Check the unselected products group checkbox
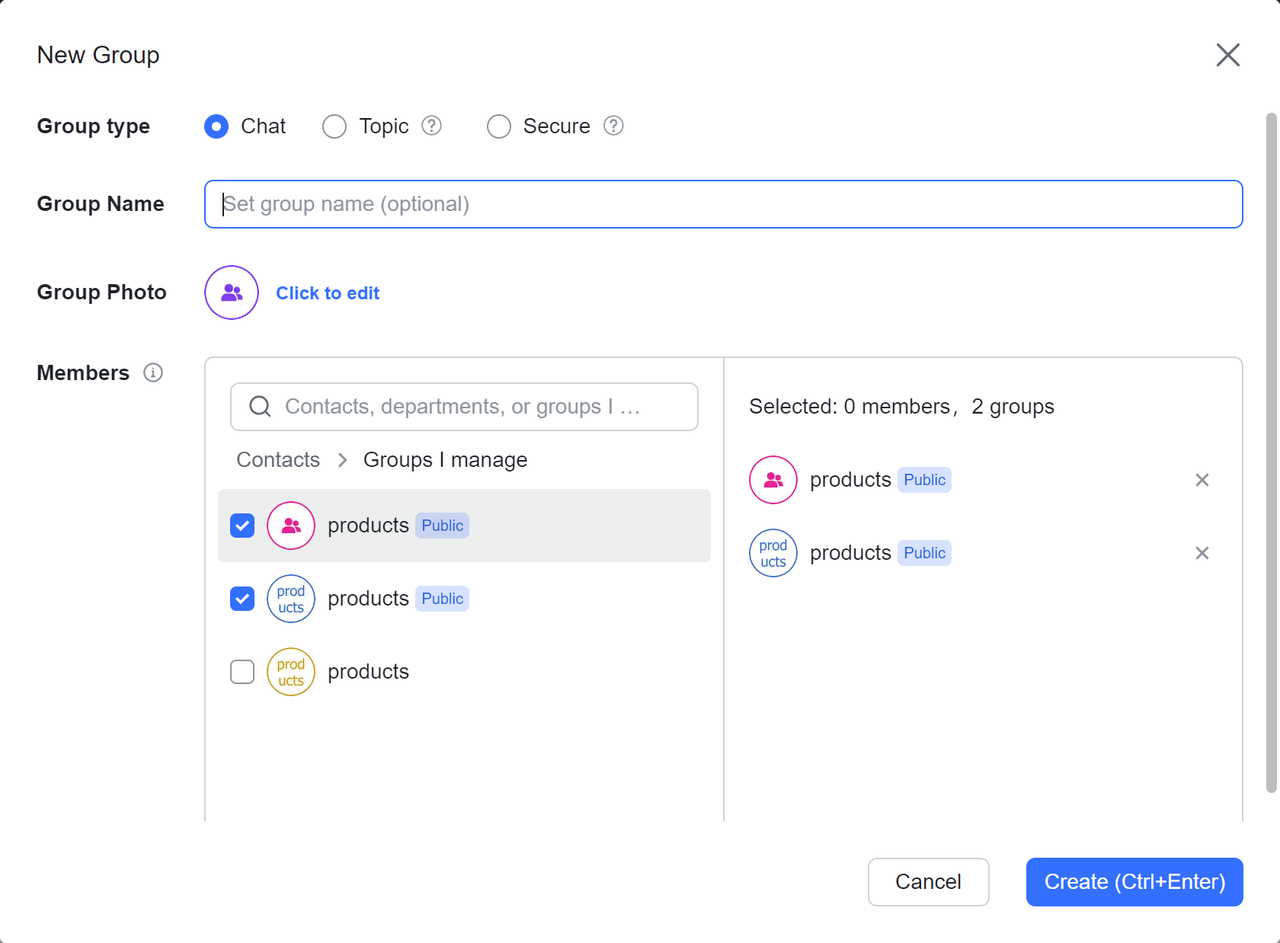 (x=242, y=672)
